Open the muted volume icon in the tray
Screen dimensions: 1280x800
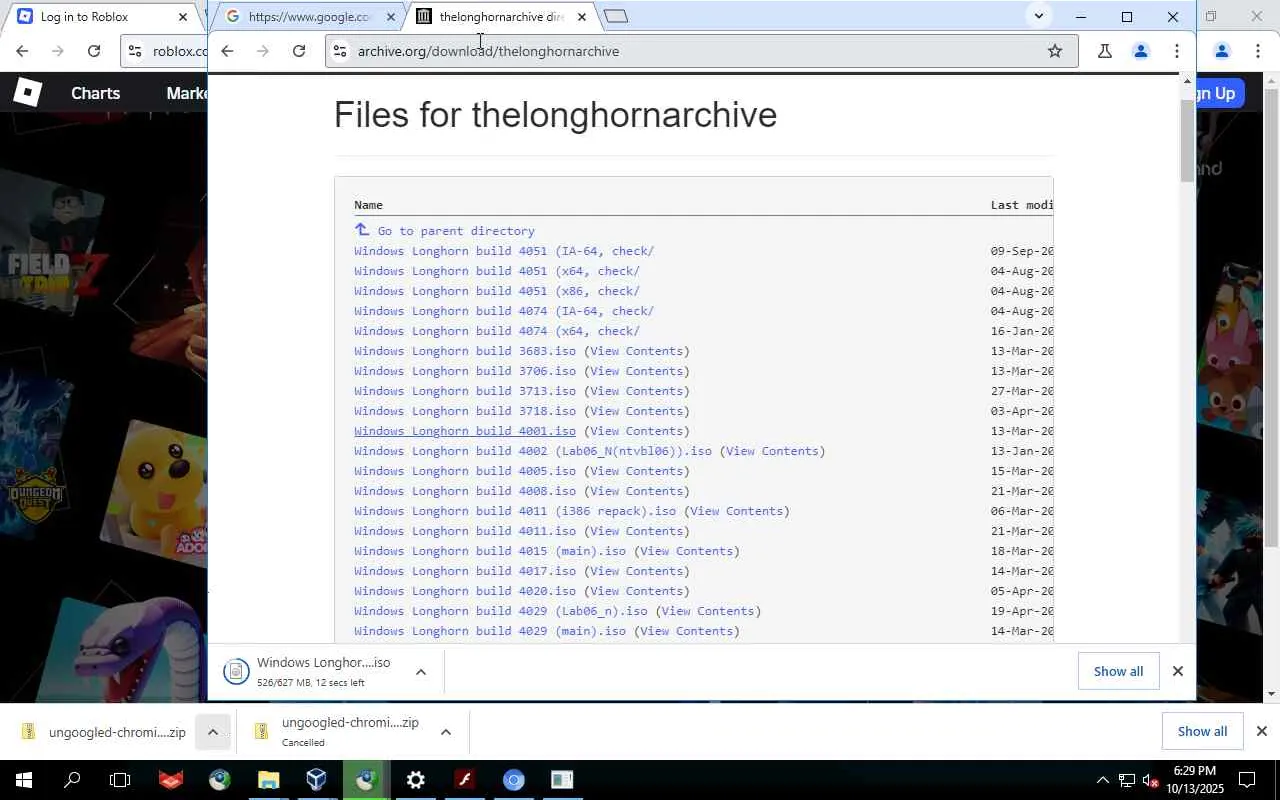[1150, 780]
